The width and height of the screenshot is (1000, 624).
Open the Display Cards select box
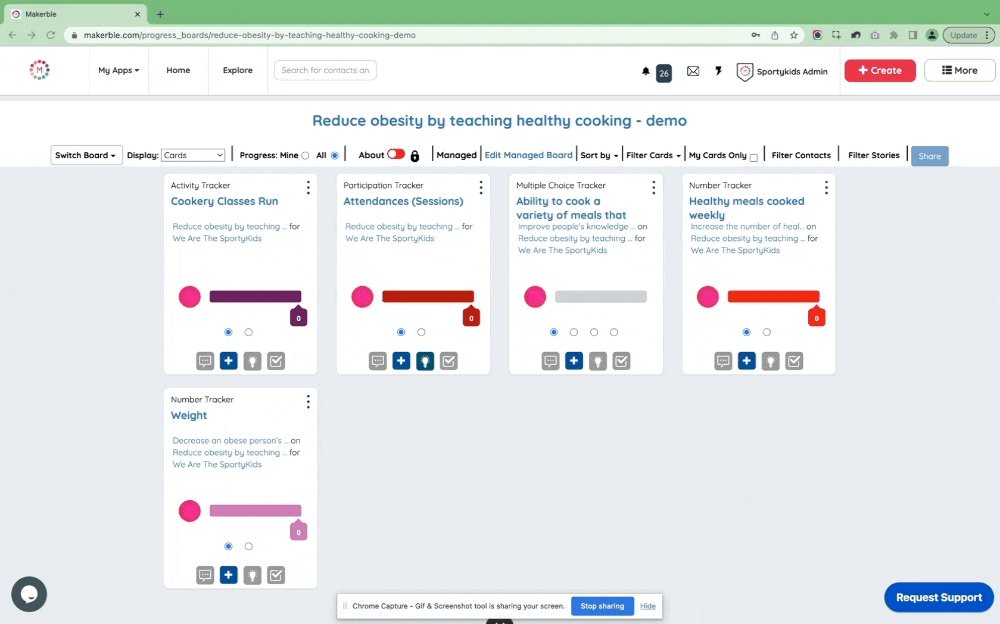click(193, 155)
